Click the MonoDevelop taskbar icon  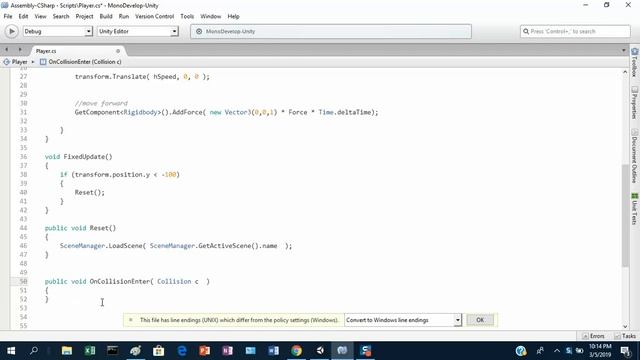coord(342,351)
